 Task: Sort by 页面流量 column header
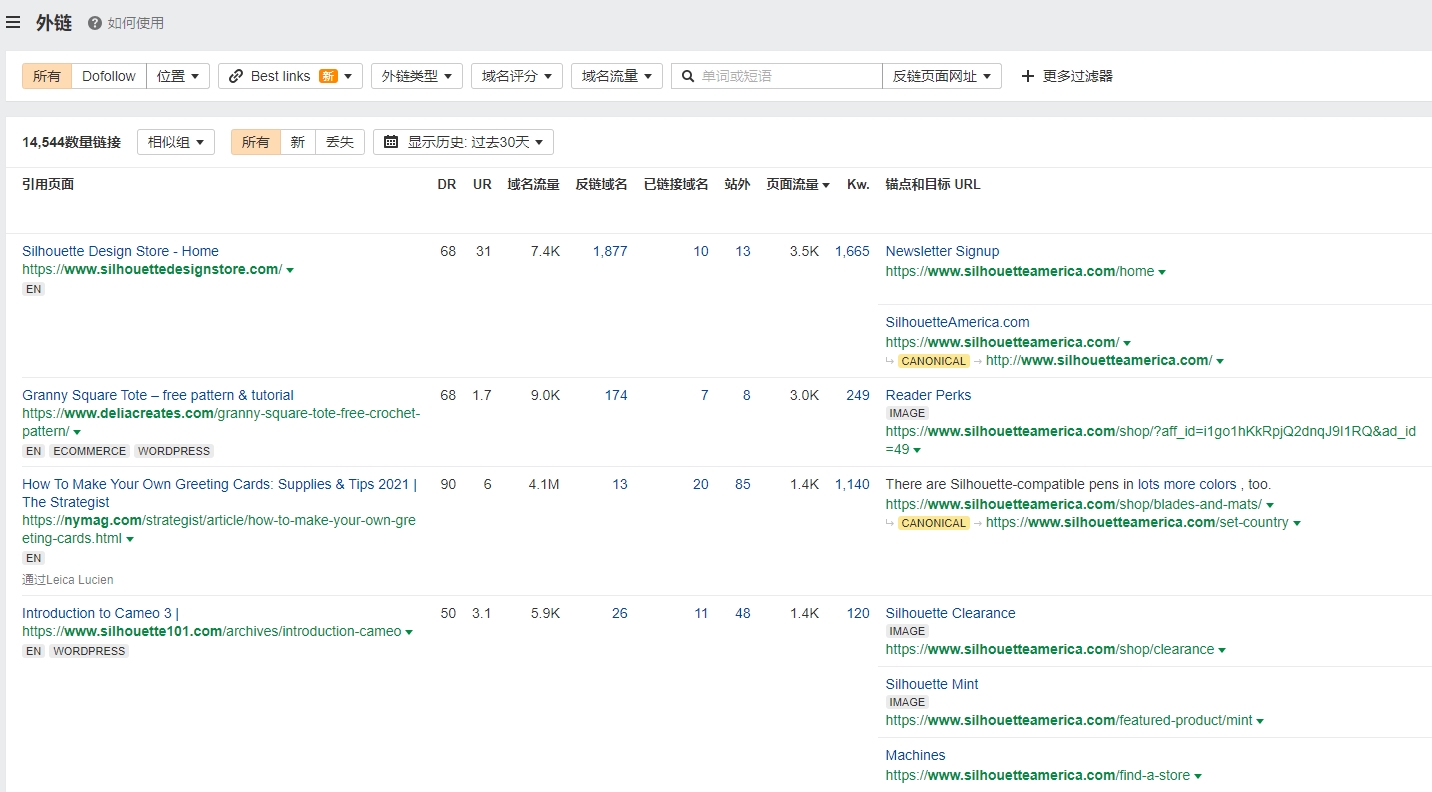(x=798, y=184)
